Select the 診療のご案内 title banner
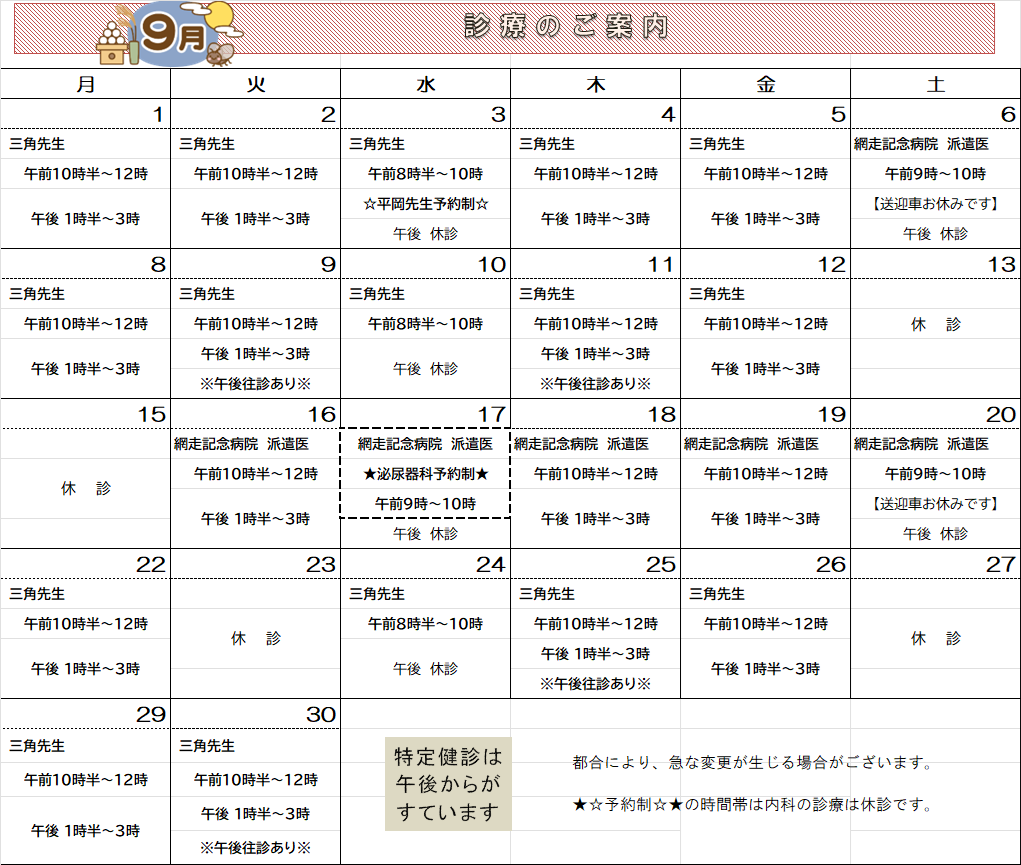This screenshot has height=865, width=1021. (566, 27)
